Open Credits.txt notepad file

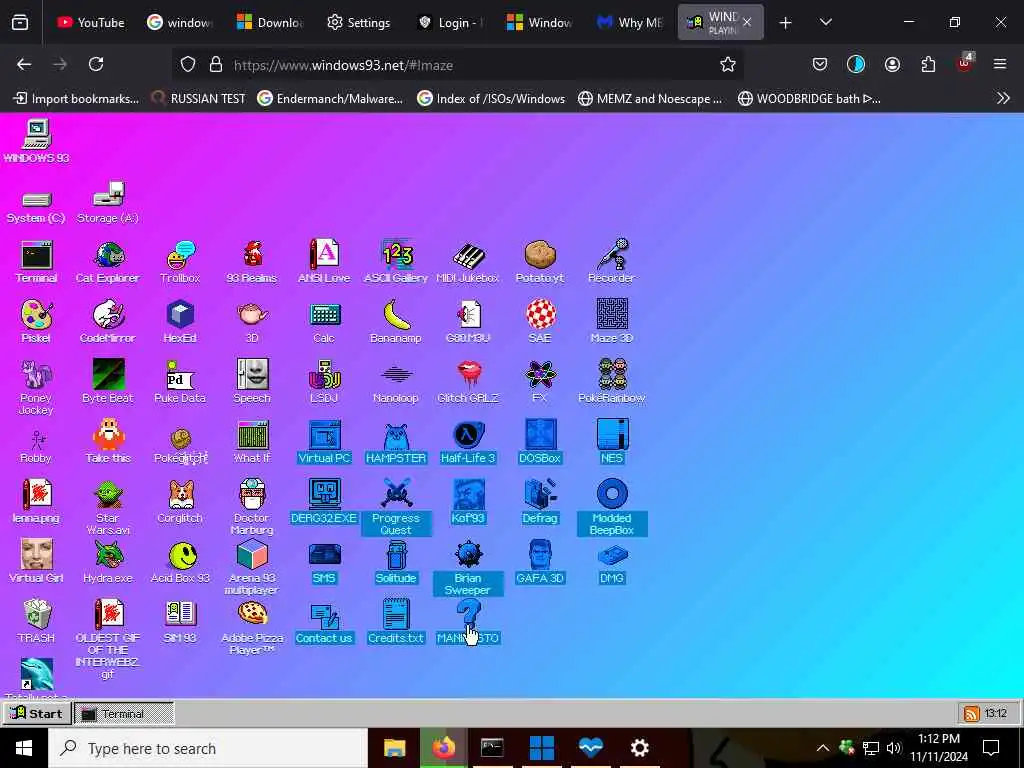point(396,622)
